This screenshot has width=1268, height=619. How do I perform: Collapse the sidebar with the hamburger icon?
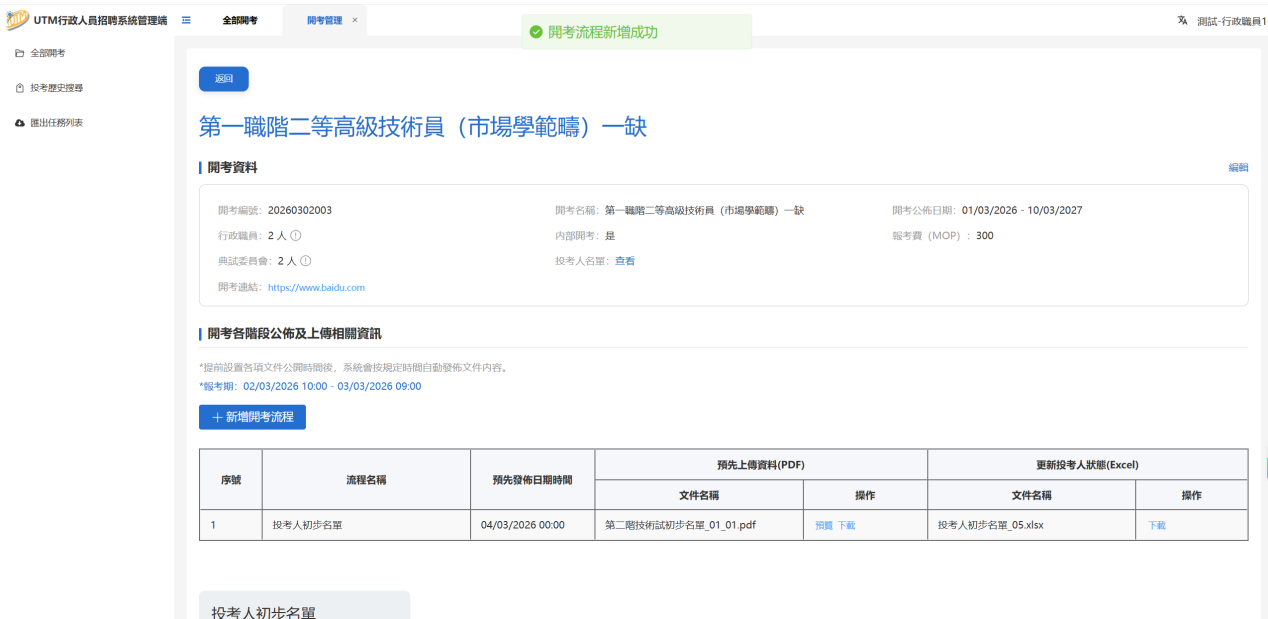click(x=187, y=20)
